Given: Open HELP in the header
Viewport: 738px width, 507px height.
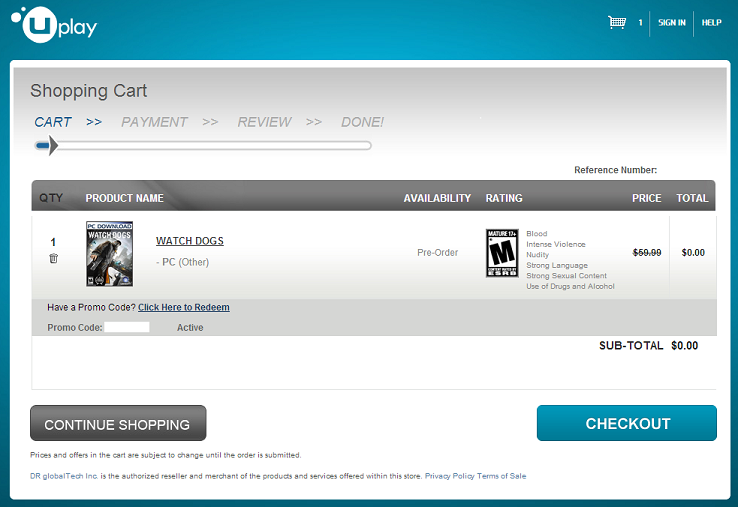Looking at the screenshot, I should click(x=711, y=23).
